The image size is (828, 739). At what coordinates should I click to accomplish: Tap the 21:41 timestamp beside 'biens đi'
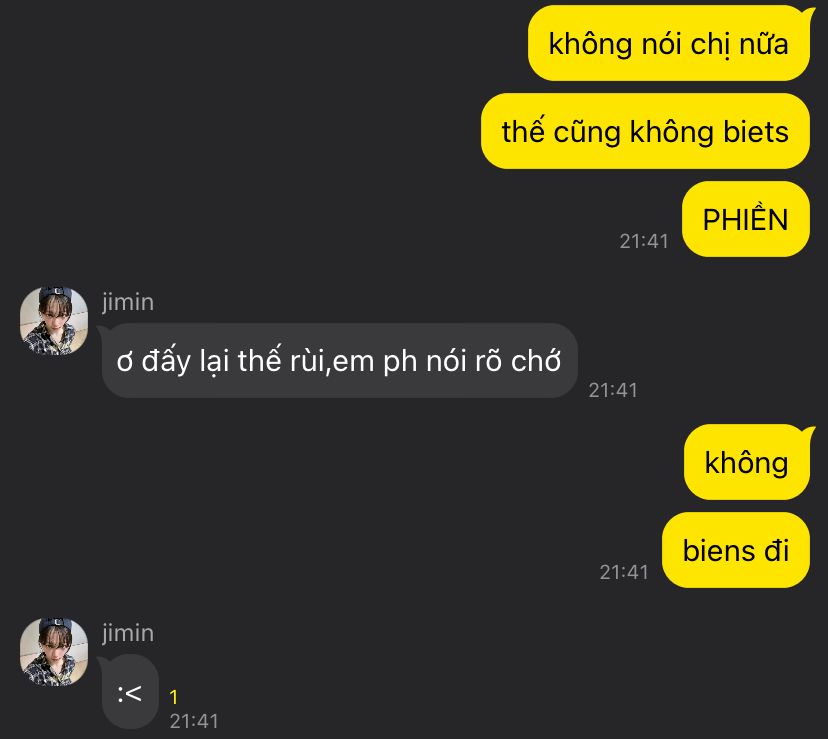(624, 572)
